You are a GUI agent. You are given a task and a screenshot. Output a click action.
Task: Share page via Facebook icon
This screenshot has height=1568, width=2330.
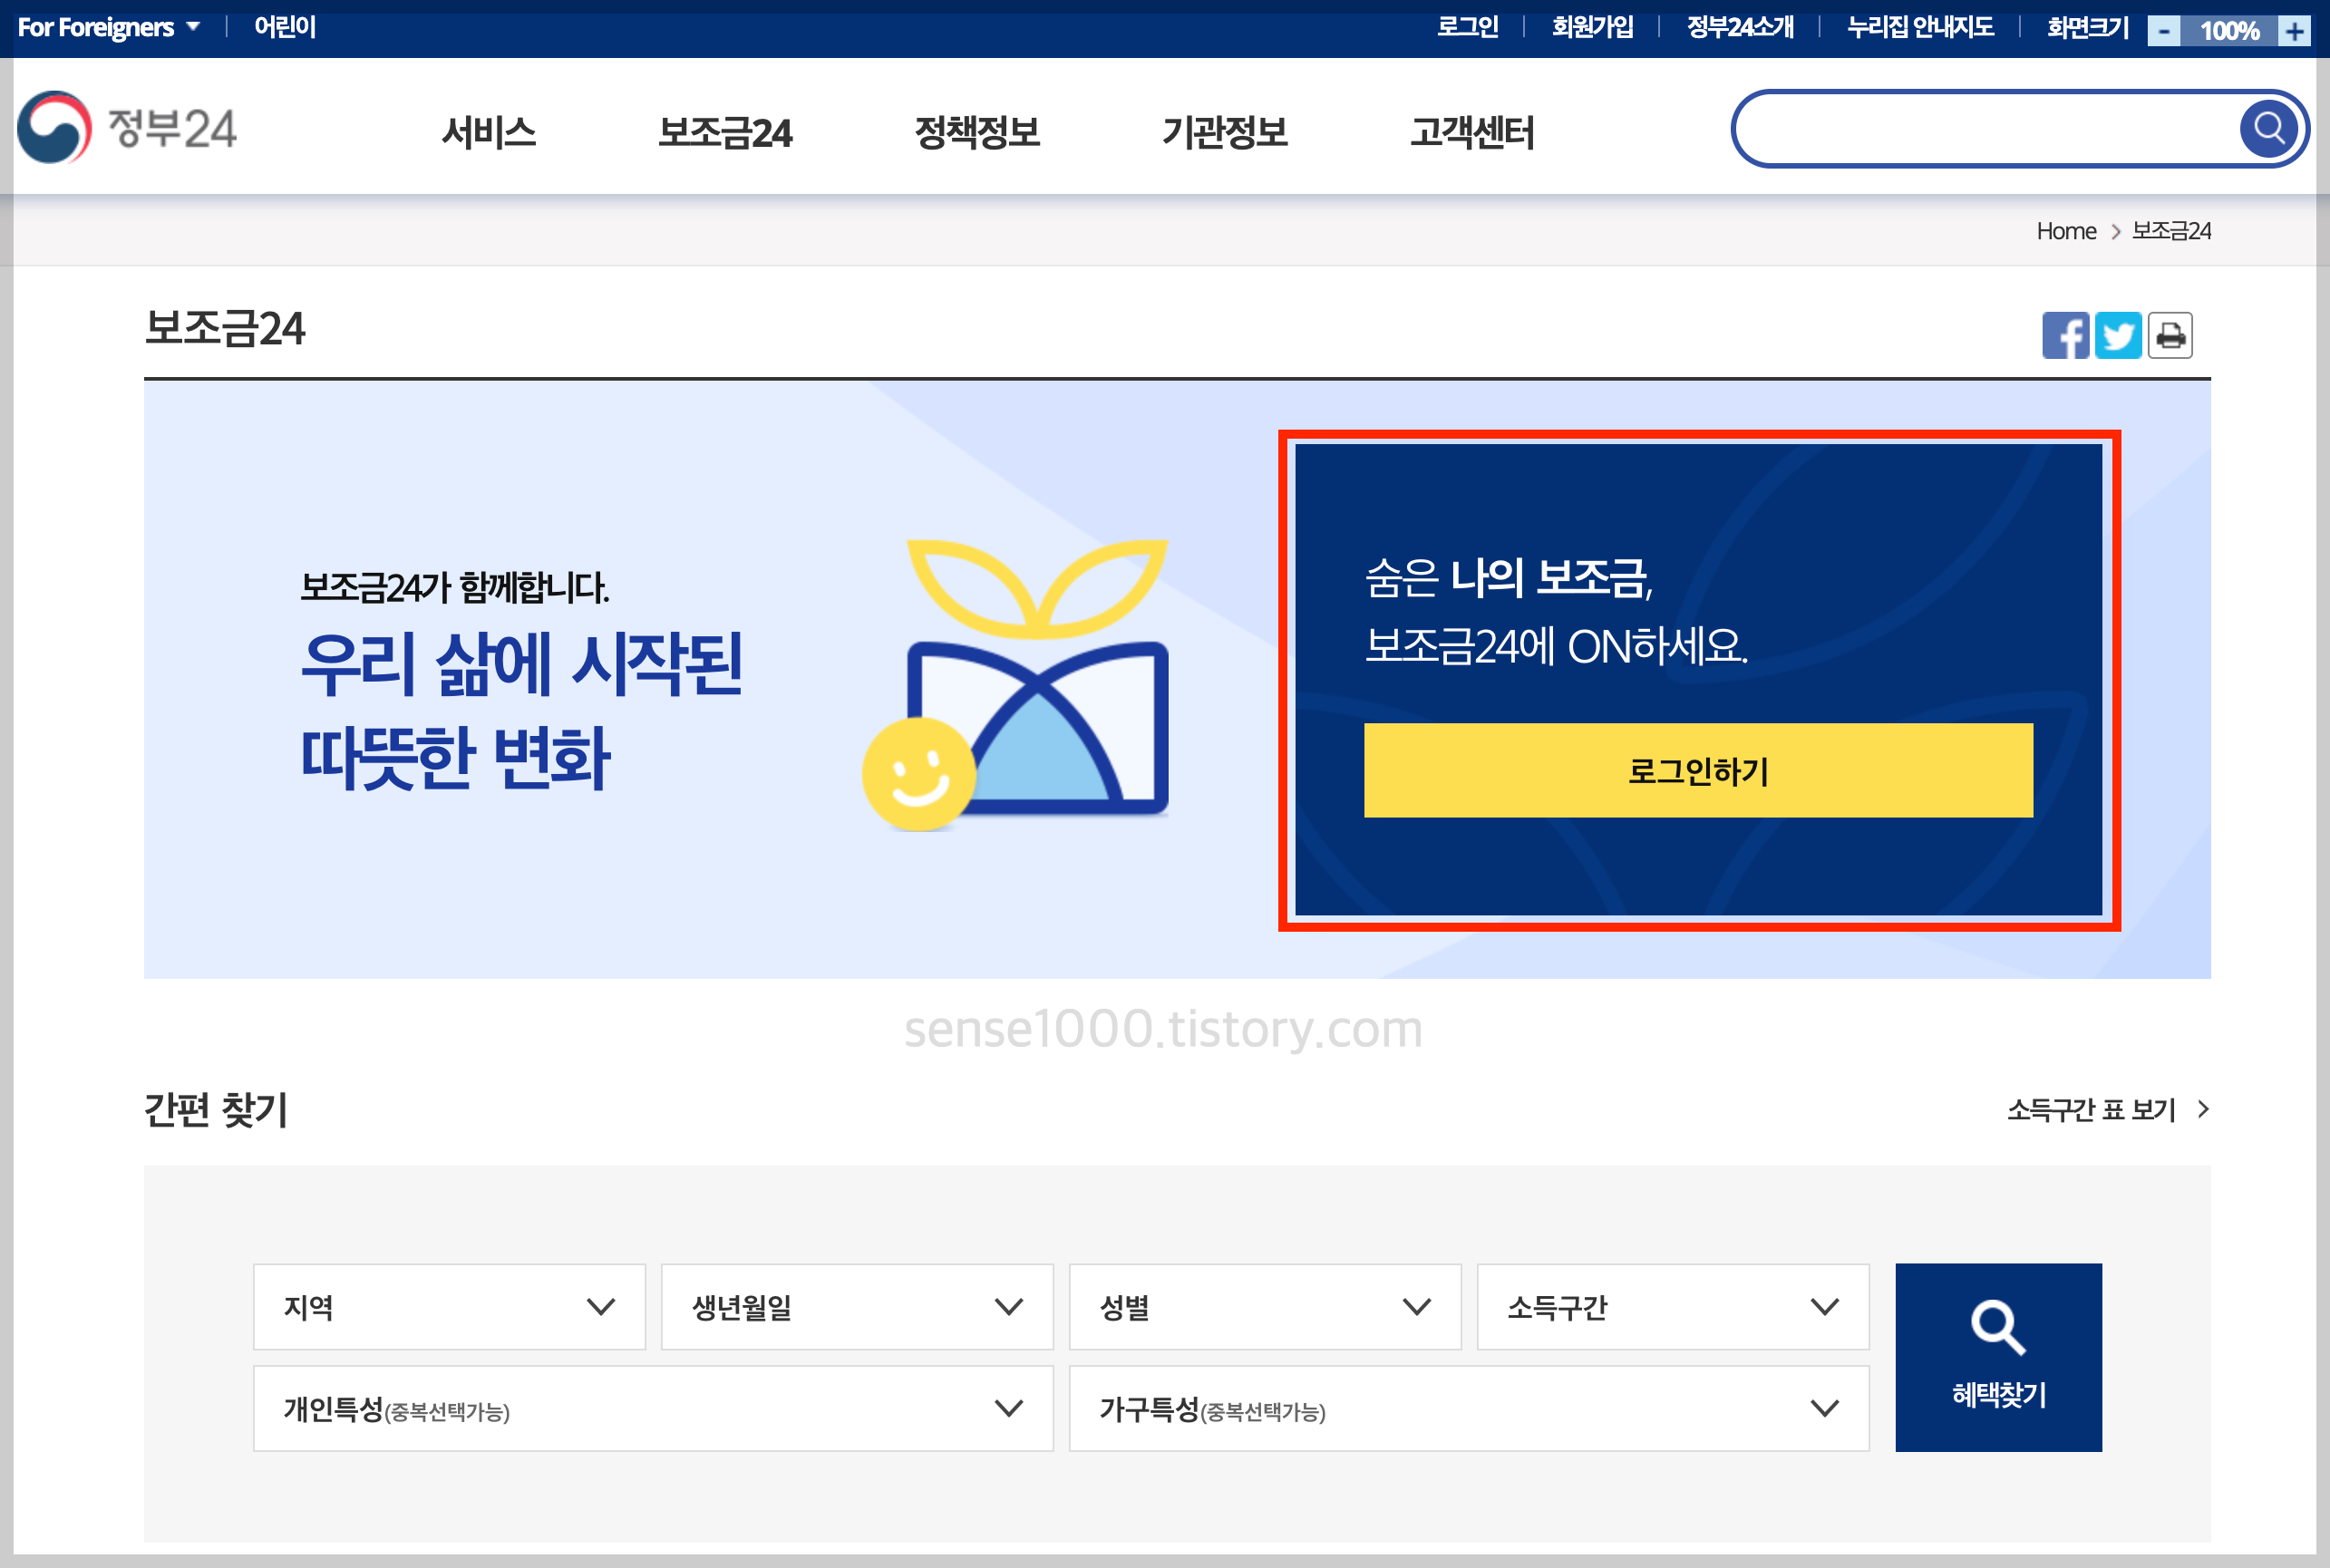click(x=2065, y=335)
